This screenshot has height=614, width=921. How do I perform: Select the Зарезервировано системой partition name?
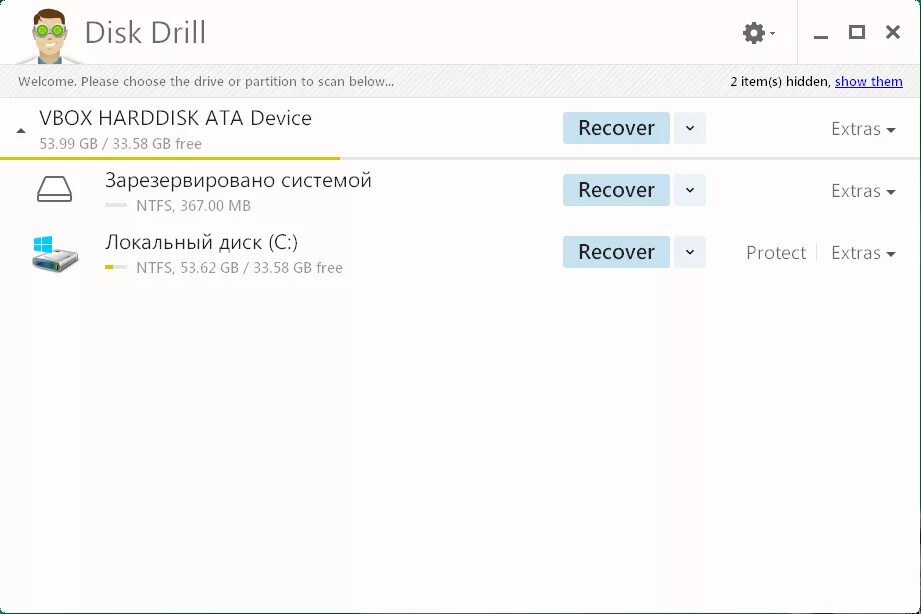pos(238,180)
